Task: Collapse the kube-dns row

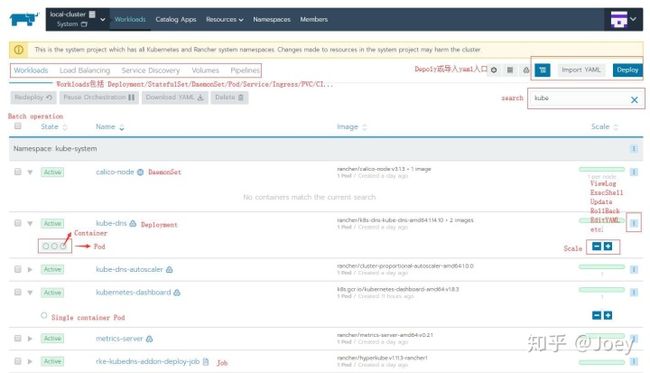Action: [30, 223]
